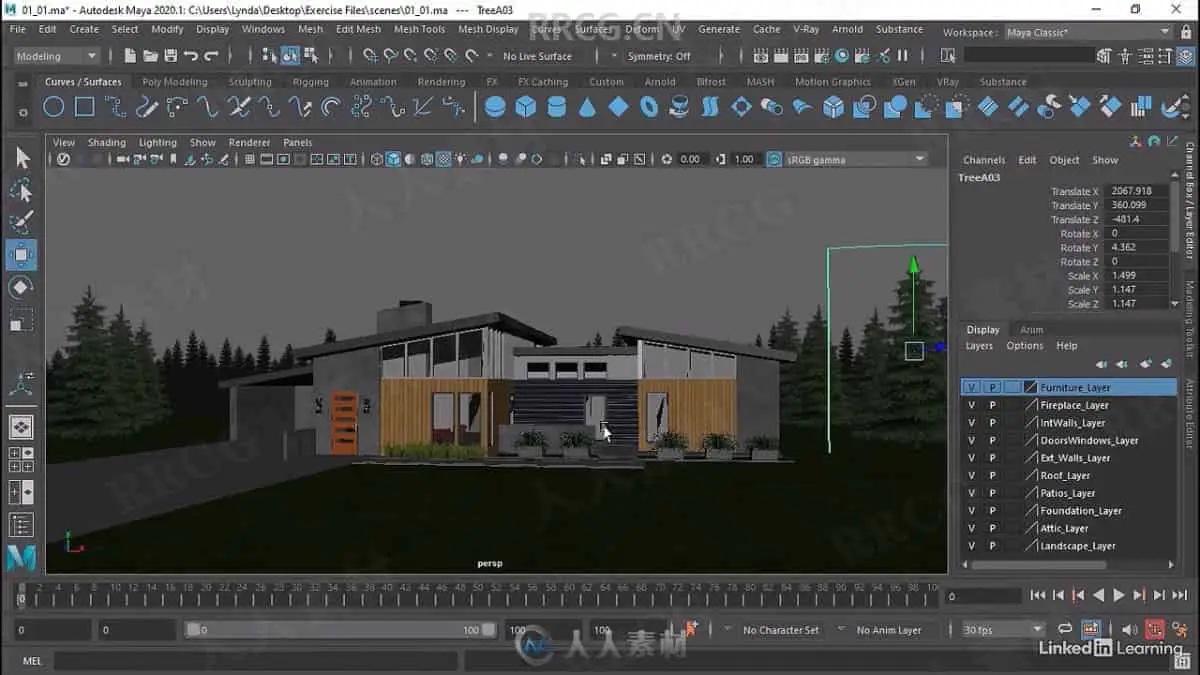The image size is (1200, 675).
Task: Toggle Auto Keyframe button near timeline
Action: point(1155,630)
